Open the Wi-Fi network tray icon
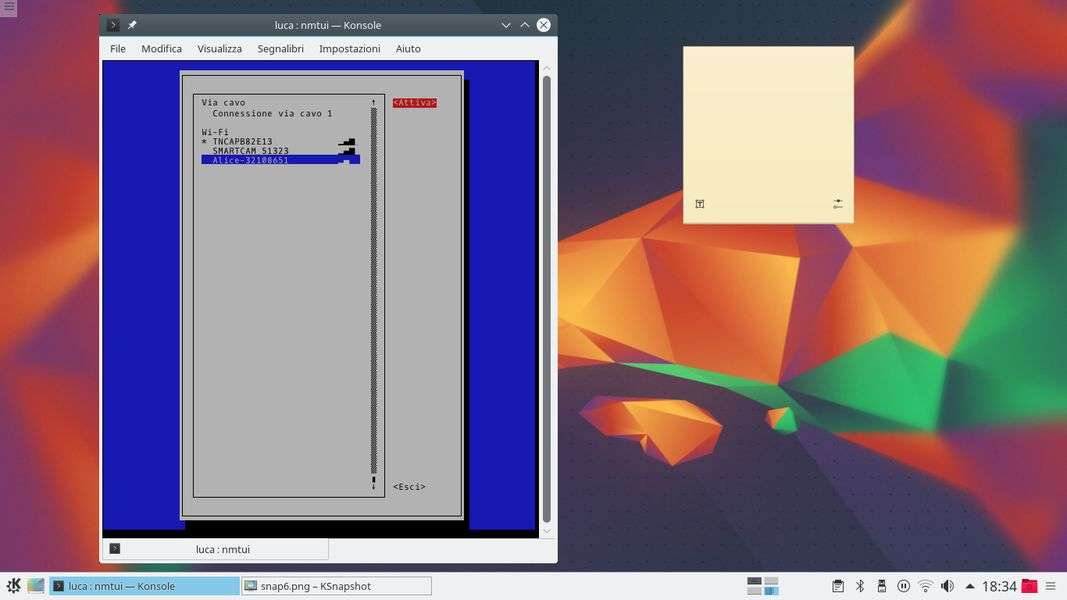 point(925,586)
